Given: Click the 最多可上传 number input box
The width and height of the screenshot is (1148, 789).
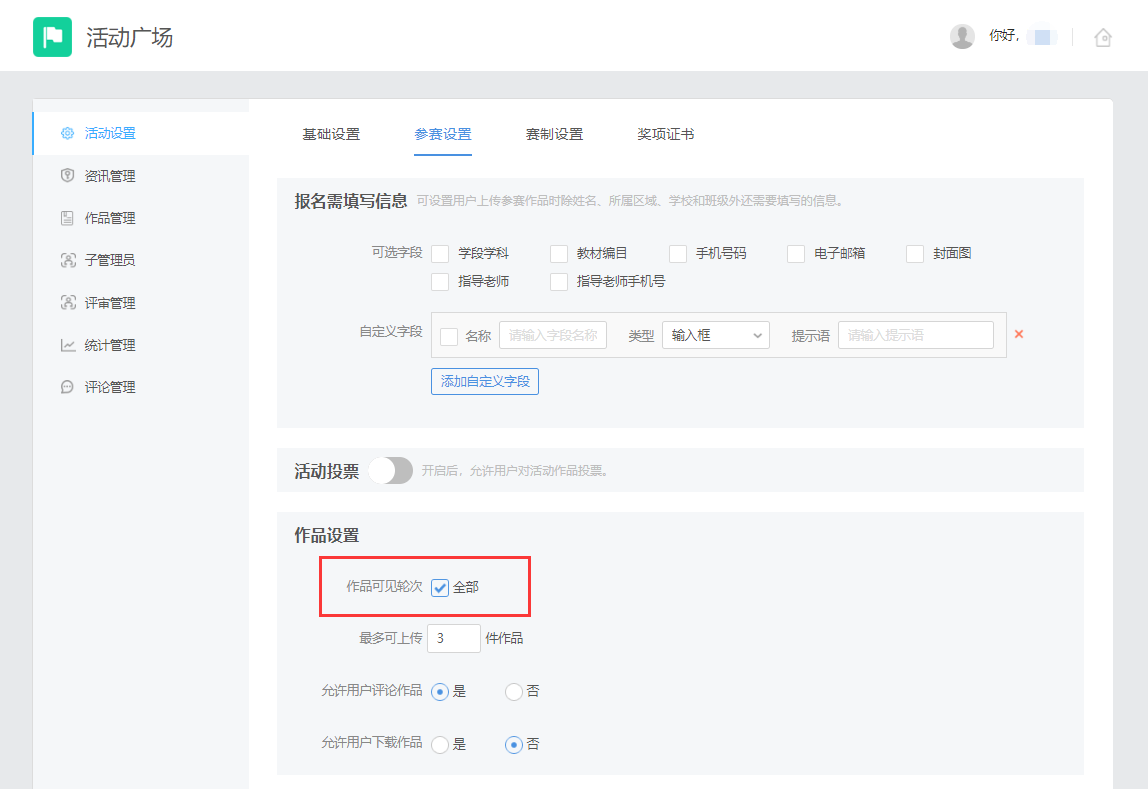Looking at the screenshot, I should 453,638.
